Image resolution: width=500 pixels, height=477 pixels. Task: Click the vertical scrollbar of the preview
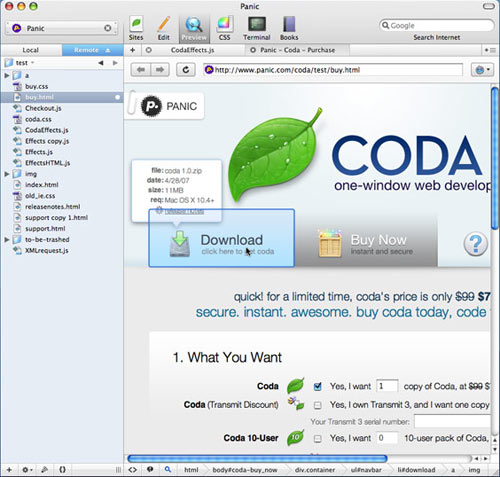click(495, 157)
